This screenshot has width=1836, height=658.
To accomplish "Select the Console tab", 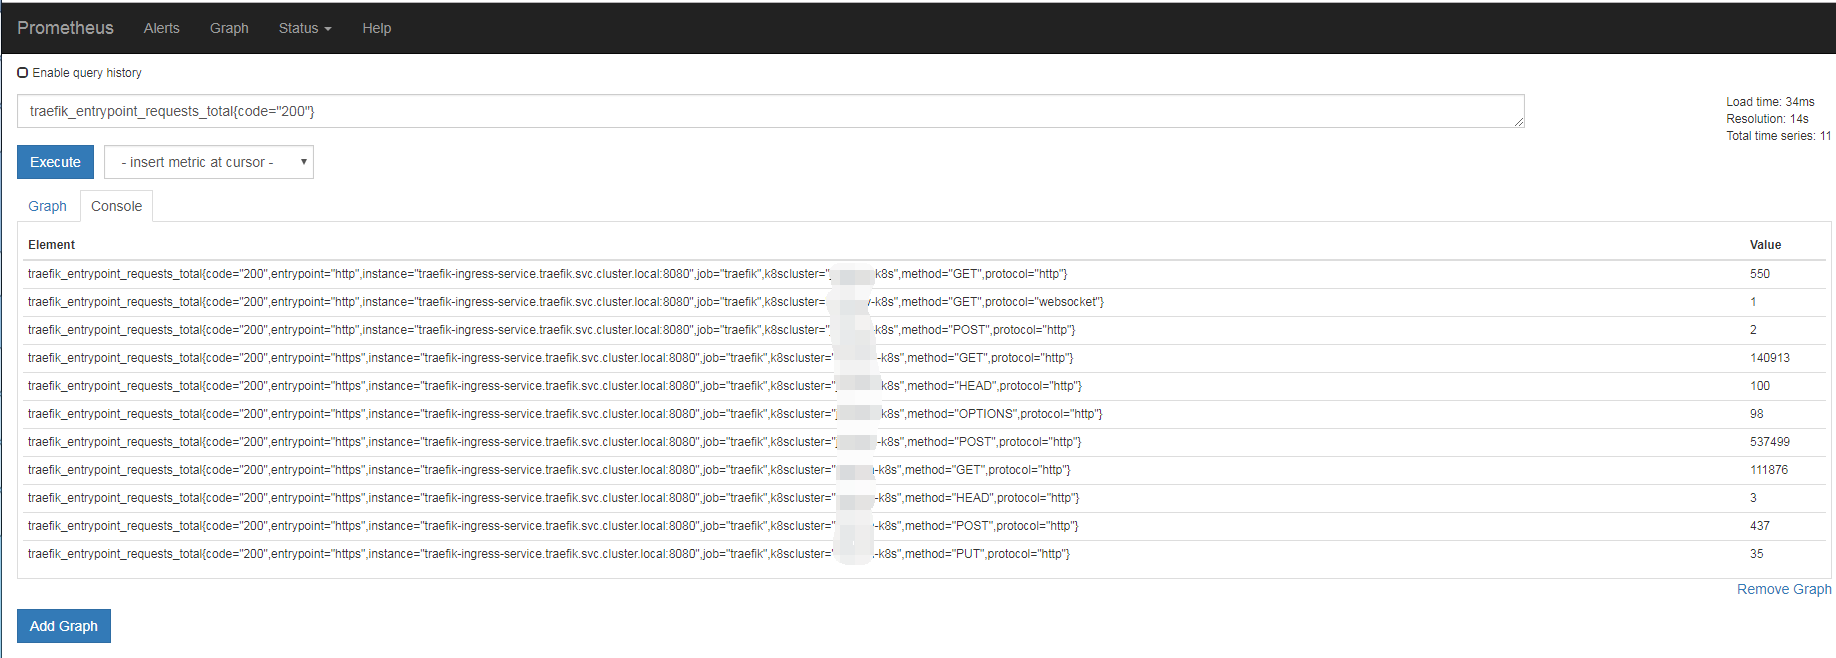I will coord(116,206).
